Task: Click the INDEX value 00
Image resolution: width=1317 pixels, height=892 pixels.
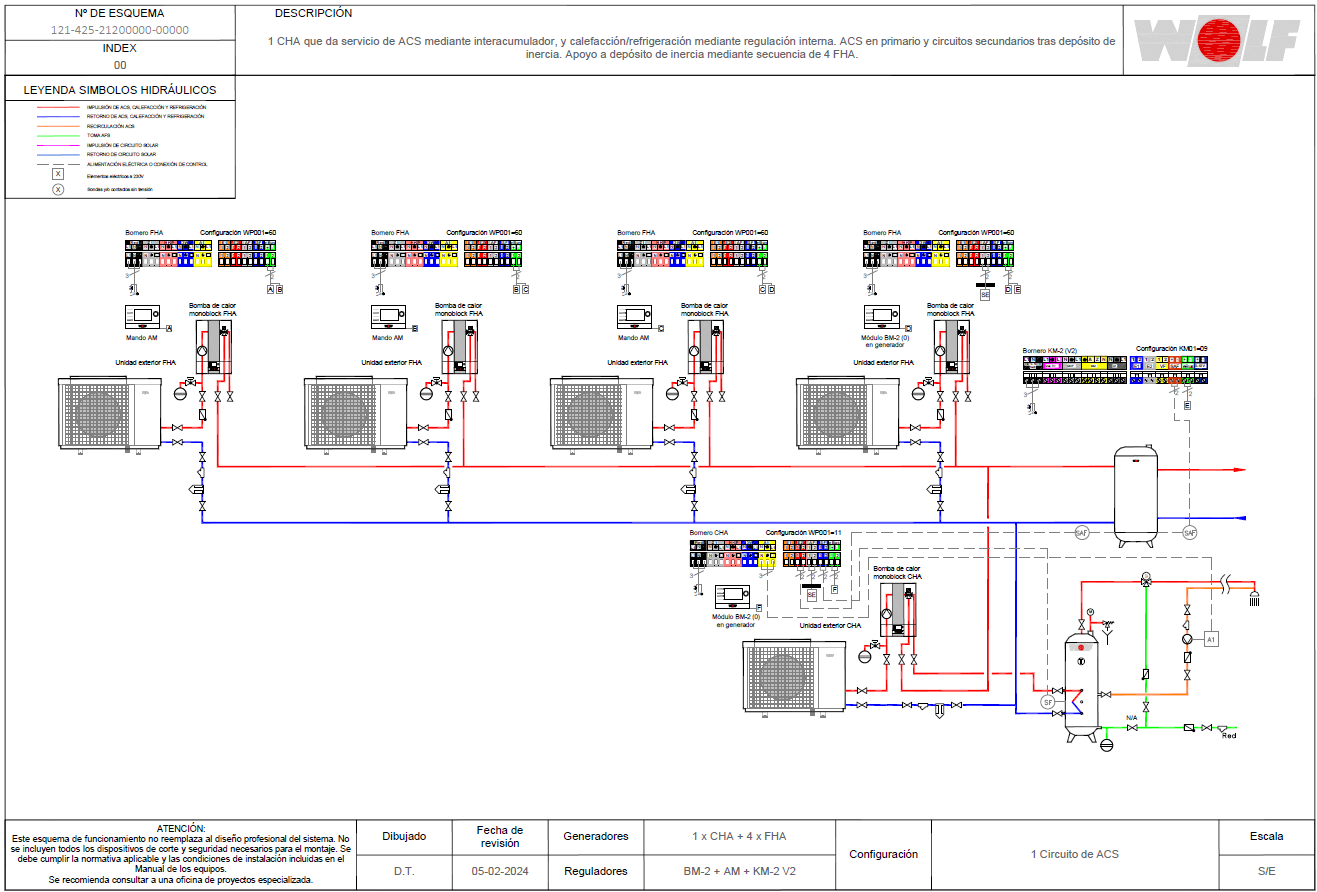Action: tap(120, 65)
